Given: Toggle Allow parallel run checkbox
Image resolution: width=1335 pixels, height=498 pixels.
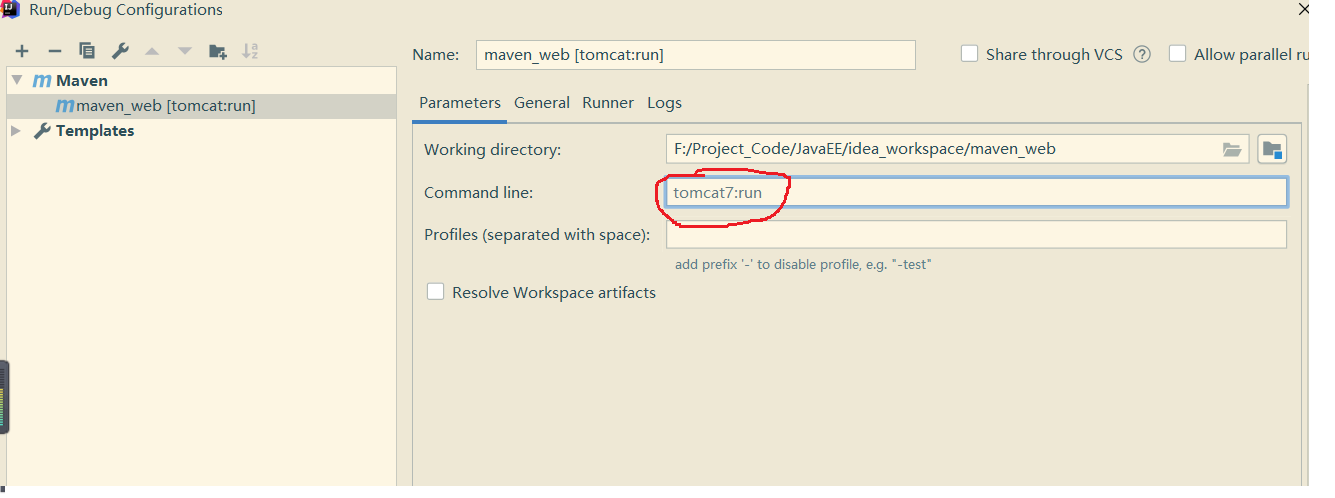Looking at the screenshot, I should pos(1177,54).
